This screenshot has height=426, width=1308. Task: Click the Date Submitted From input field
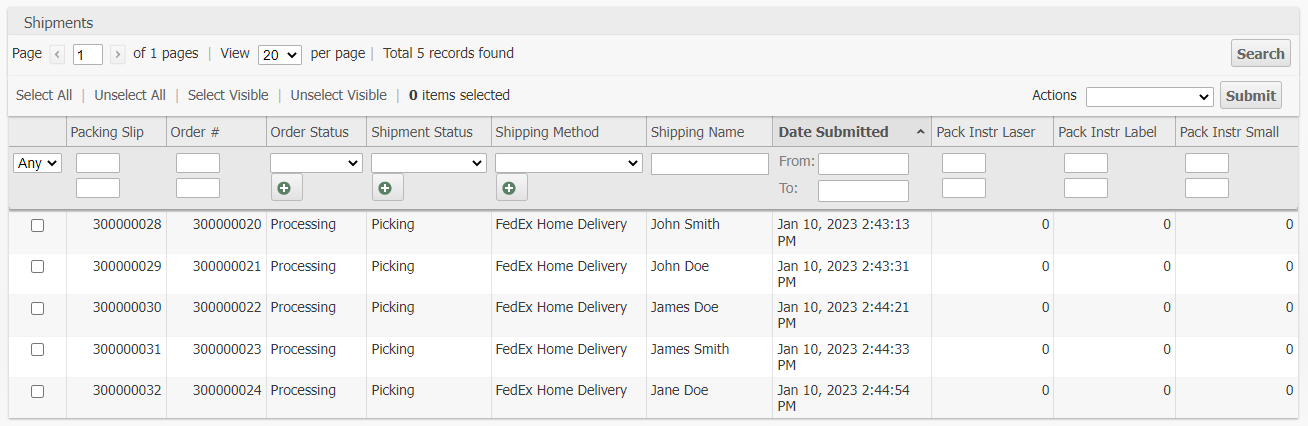coord(863,164)
